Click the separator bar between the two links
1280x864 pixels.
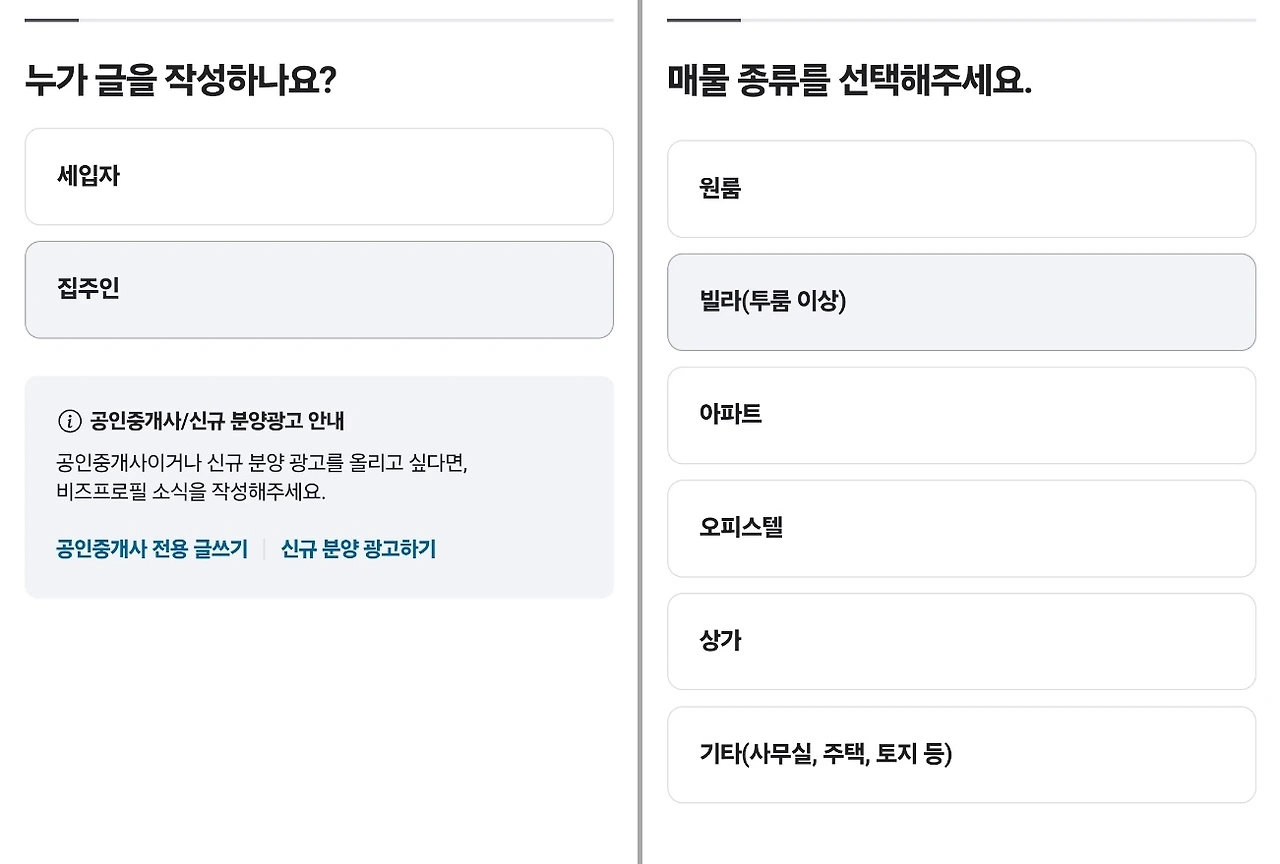coord(264,549)
